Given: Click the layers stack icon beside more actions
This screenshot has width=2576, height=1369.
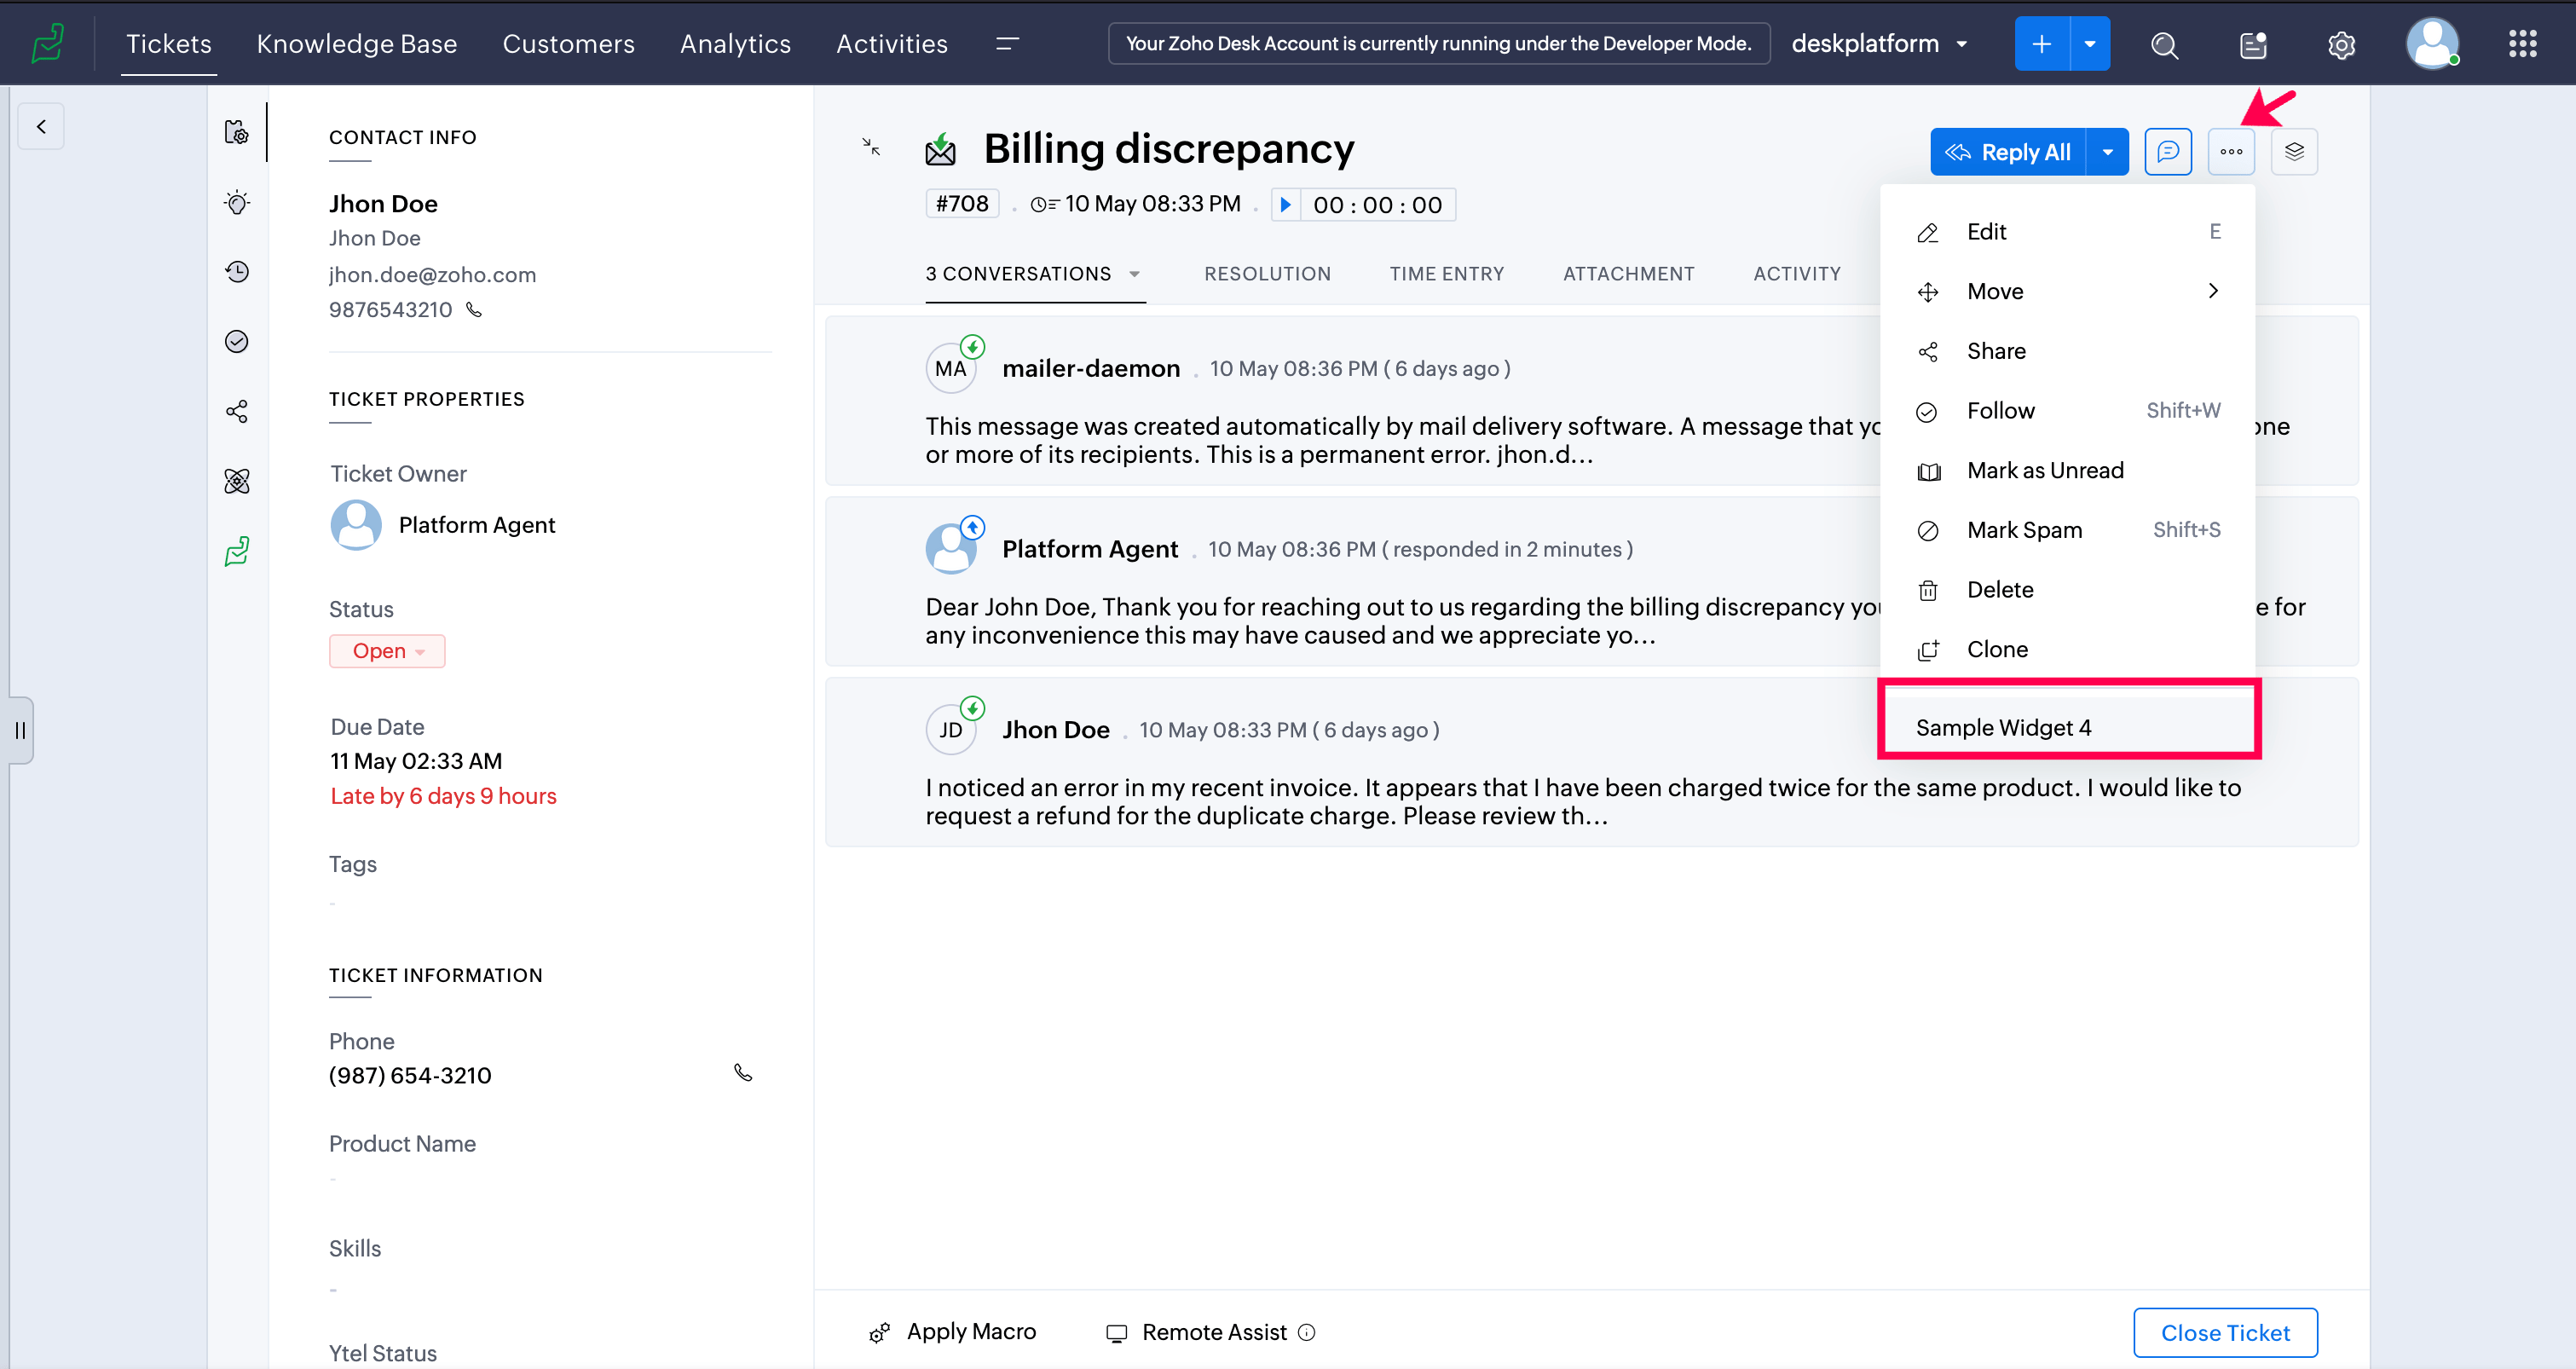Looking at the screenshot, I should pos(2294,152).
